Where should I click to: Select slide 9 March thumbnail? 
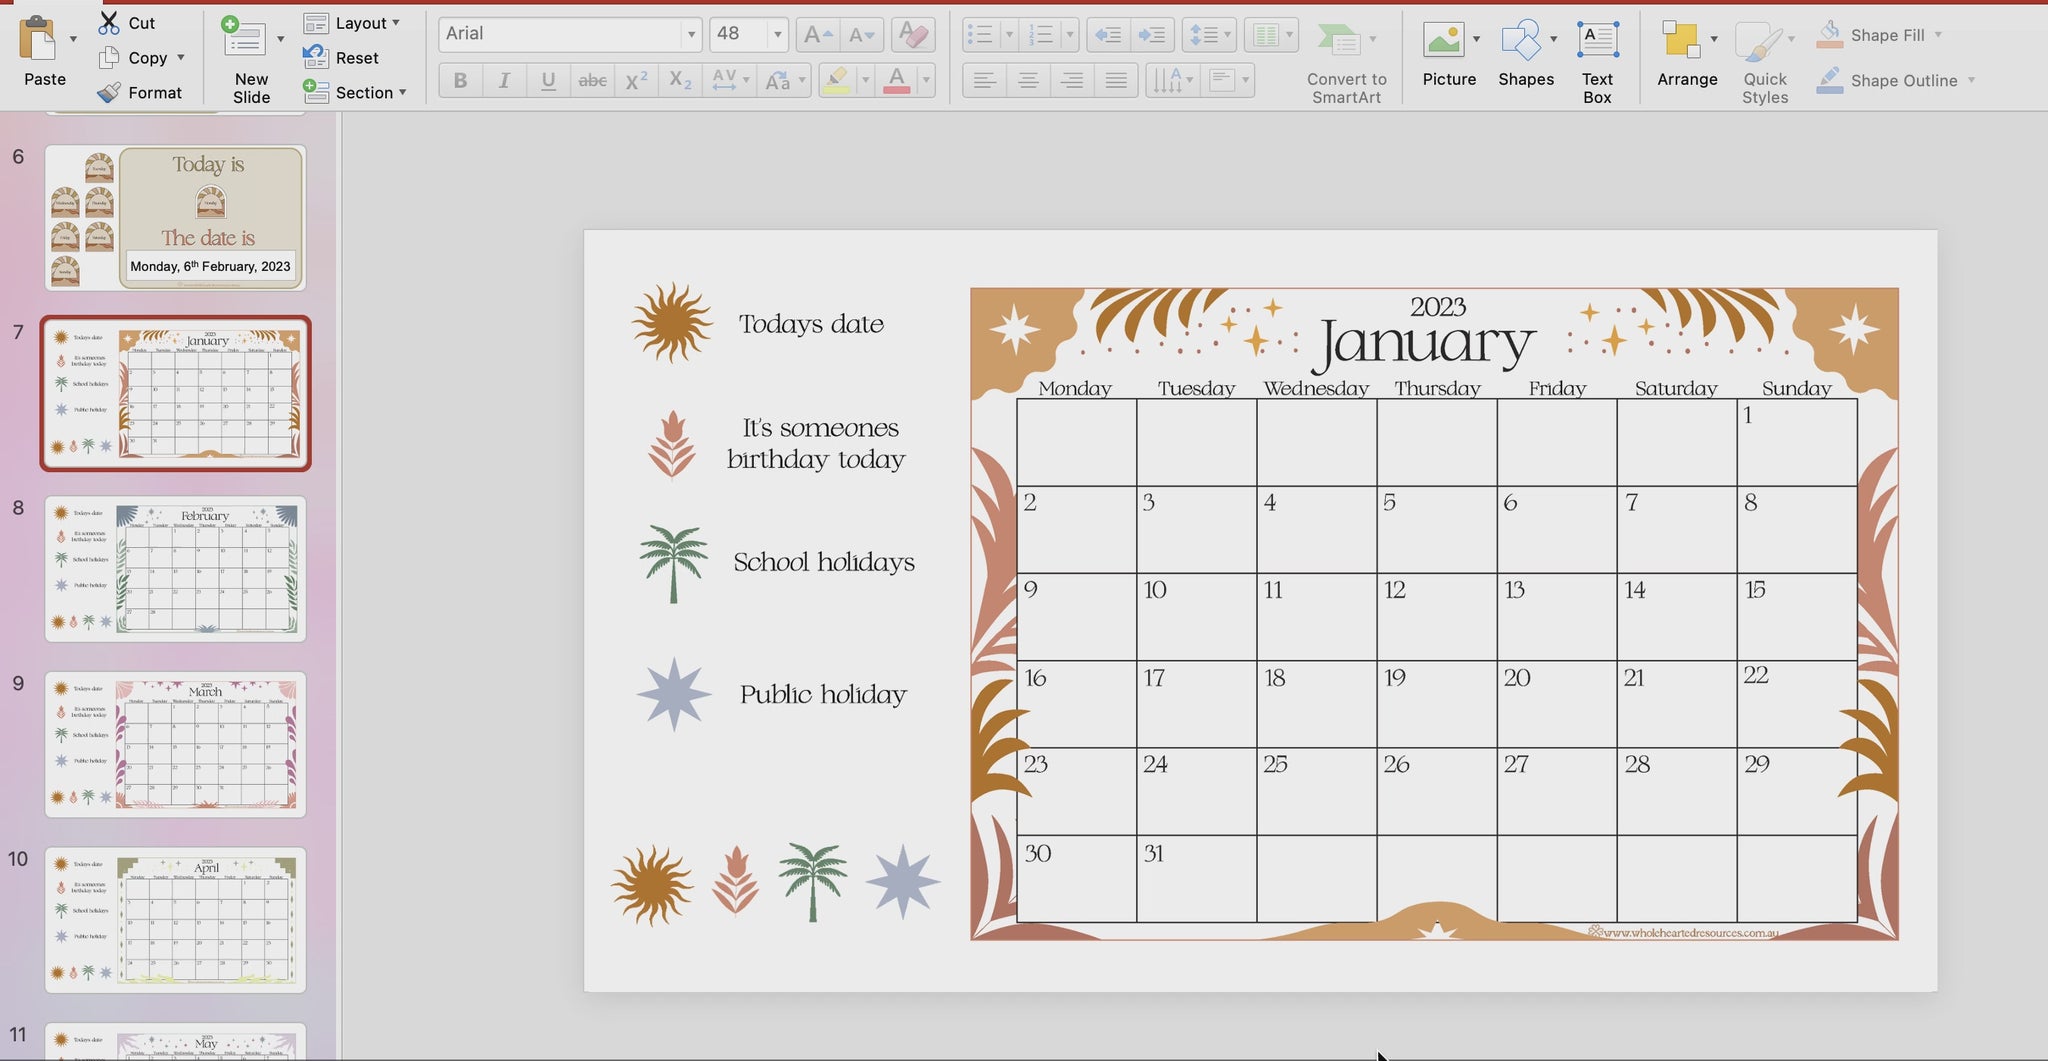175,745
